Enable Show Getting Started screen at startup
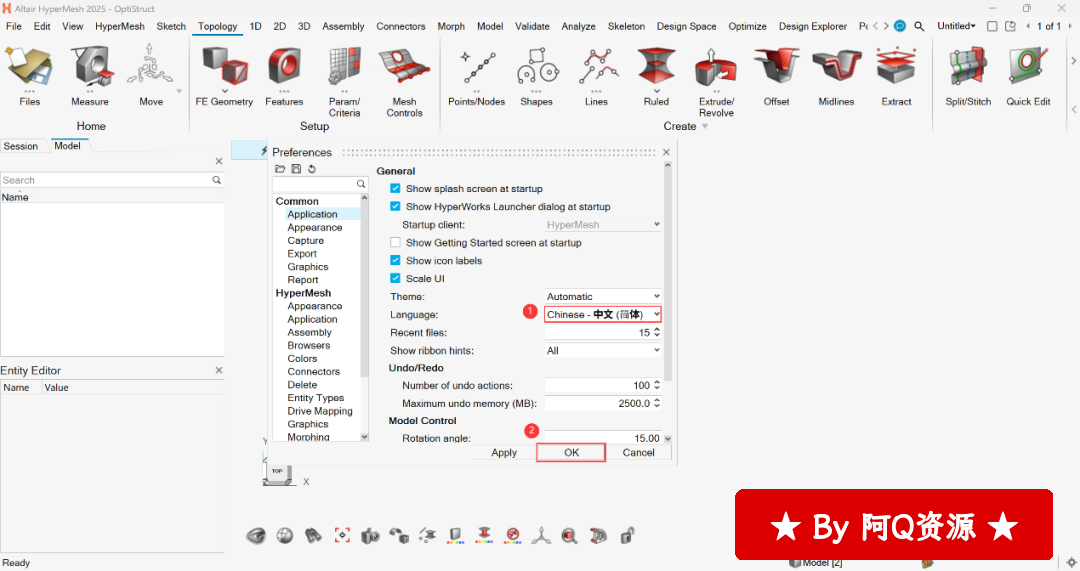This screenshot has width=1080, height=571. (395, 242)
